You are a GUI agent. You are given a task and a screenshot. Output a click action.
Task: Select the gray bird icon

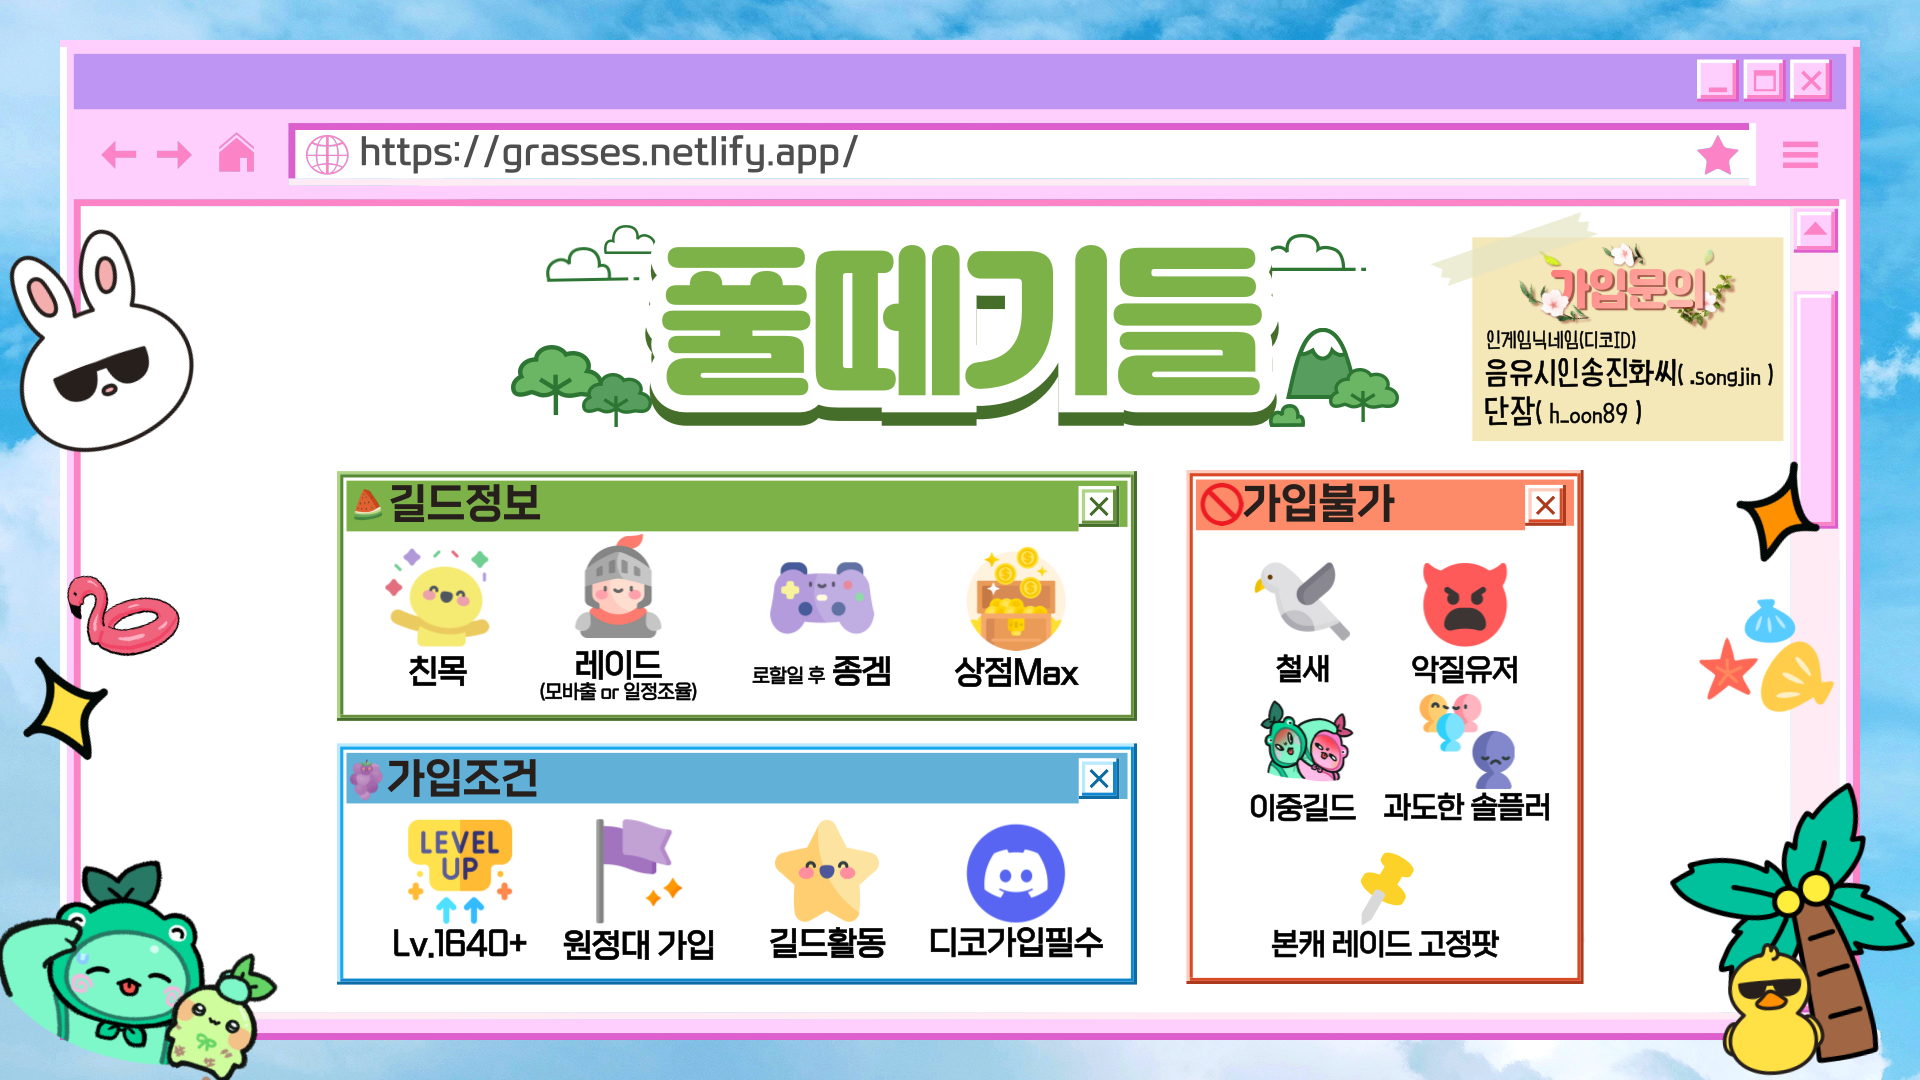coord(1302,600)
